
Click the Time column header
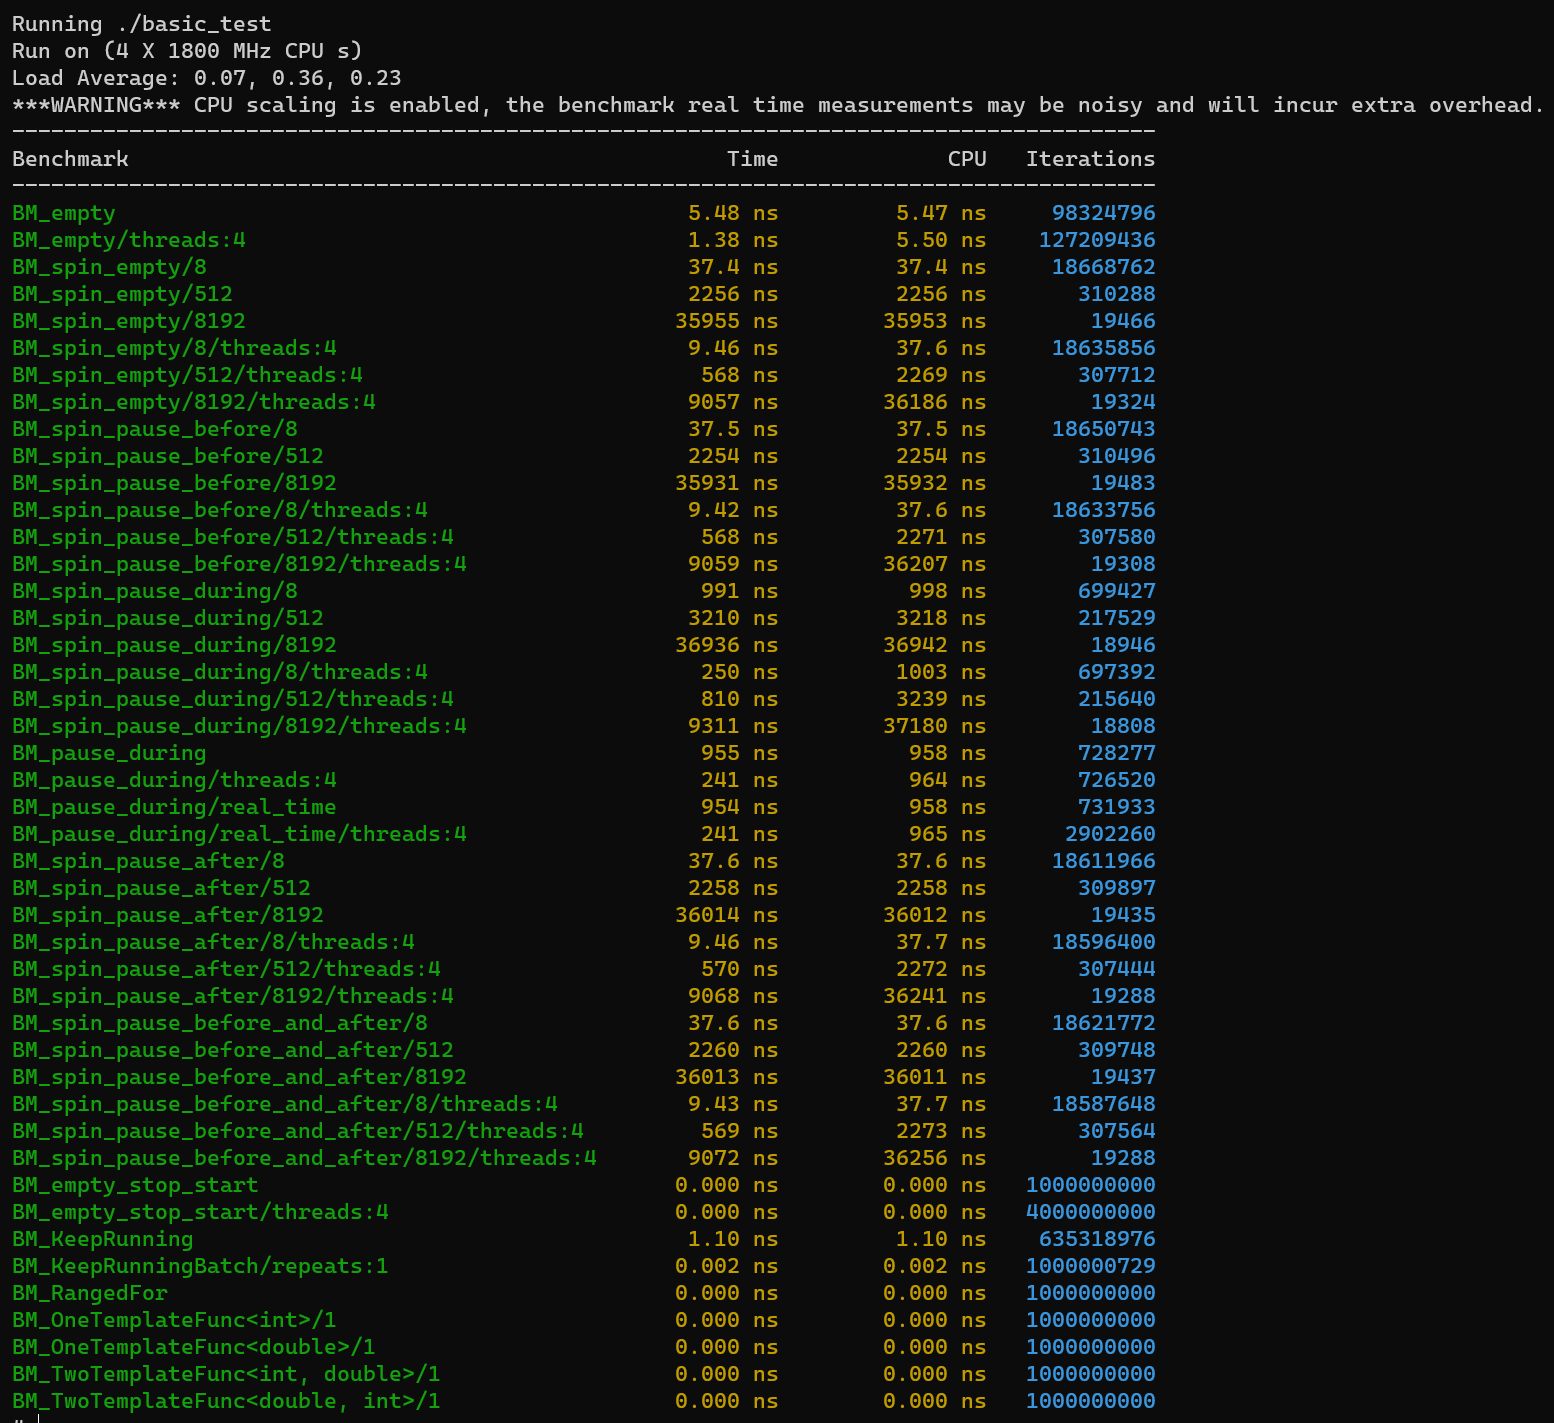[752, 159]
